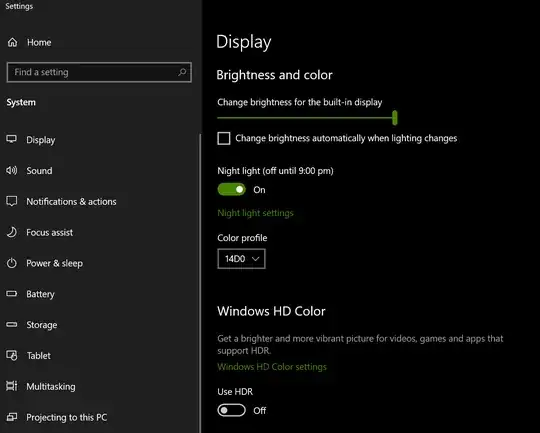Click the Night light off until 9:00 pm text
The width and height of the screenshot is (540, 433).
tap(275, 171)
